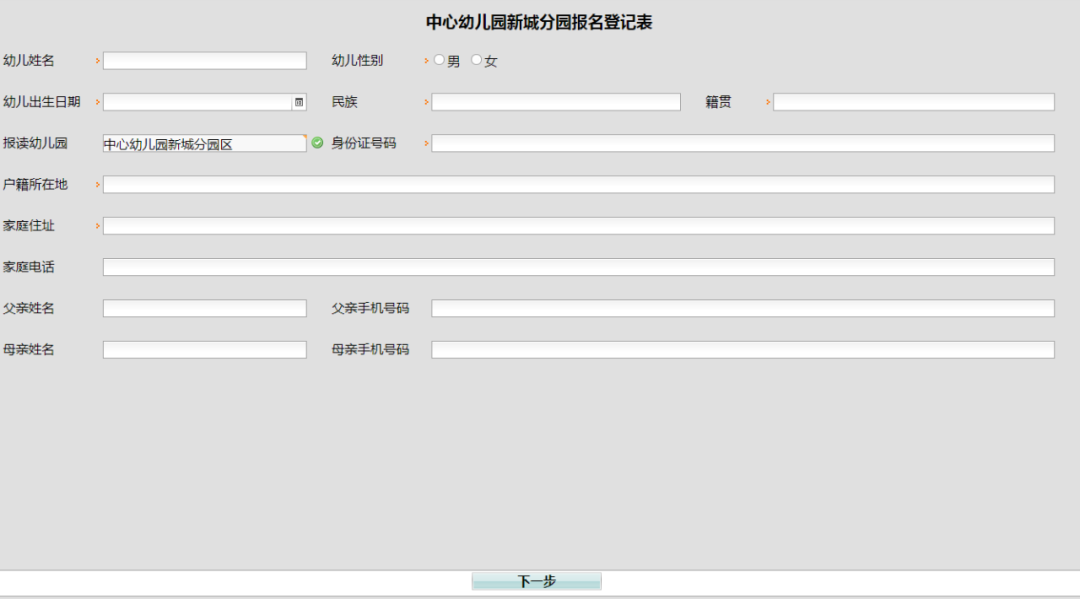Select the 女 gender radio button
Viewport: 1080px width, 599px height.
[x=475, y=60]
